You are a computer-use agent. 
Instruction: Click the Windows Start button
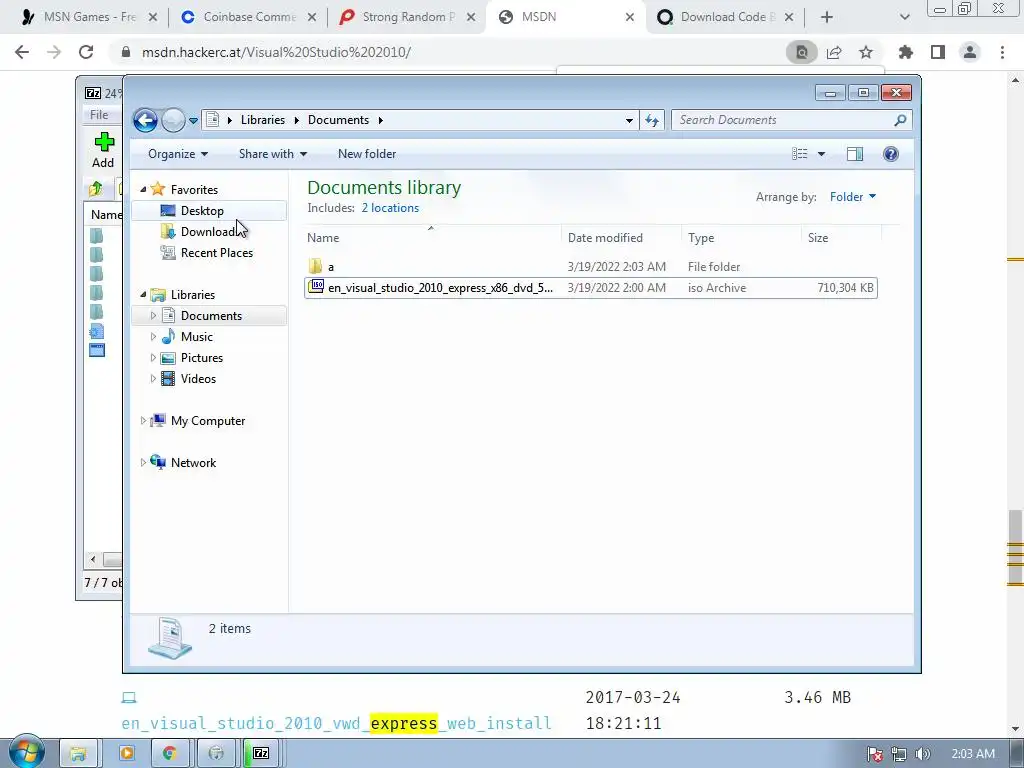26,752
